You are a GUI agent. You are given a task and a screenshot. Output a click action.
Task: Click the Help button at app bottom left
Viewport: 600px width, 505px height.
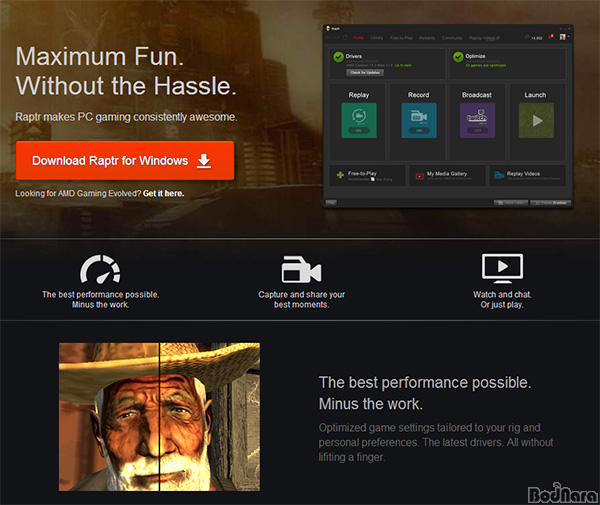(331, 203)
